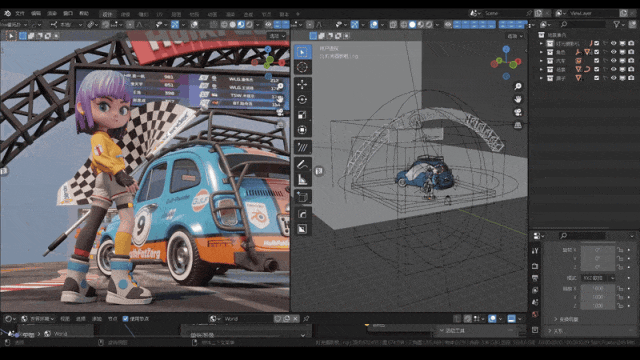Click zoom magnifier in right viewport
Image resolution: width=640 pixels, height=360 pixels.
[518, 87]
